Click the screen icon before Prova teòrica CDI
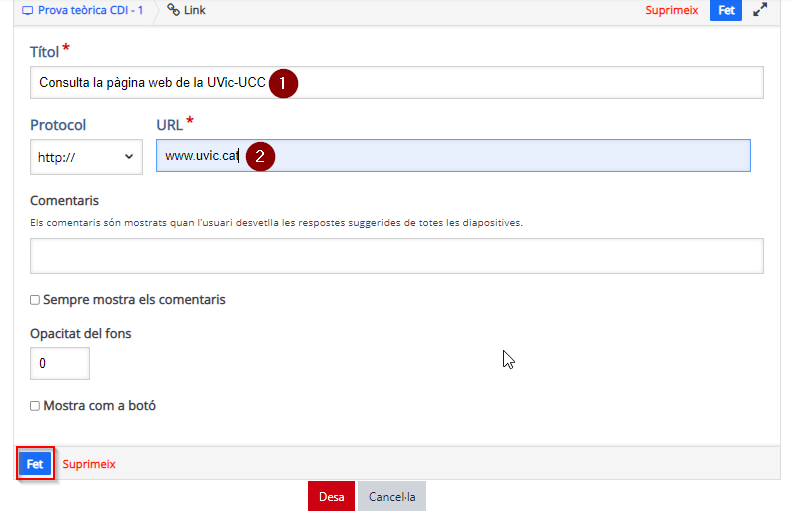The width and height of the screenshot is (792, 525). click(27, 11)
